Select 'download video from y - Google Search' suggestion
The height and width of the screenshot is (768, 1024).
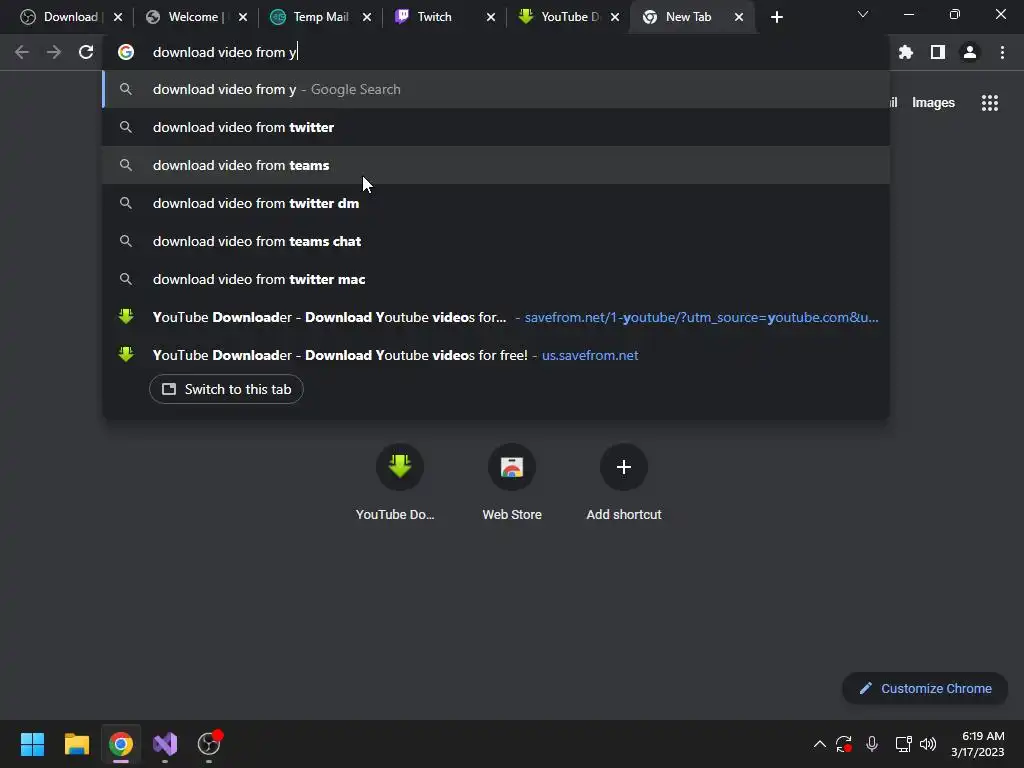coord(496,89)
